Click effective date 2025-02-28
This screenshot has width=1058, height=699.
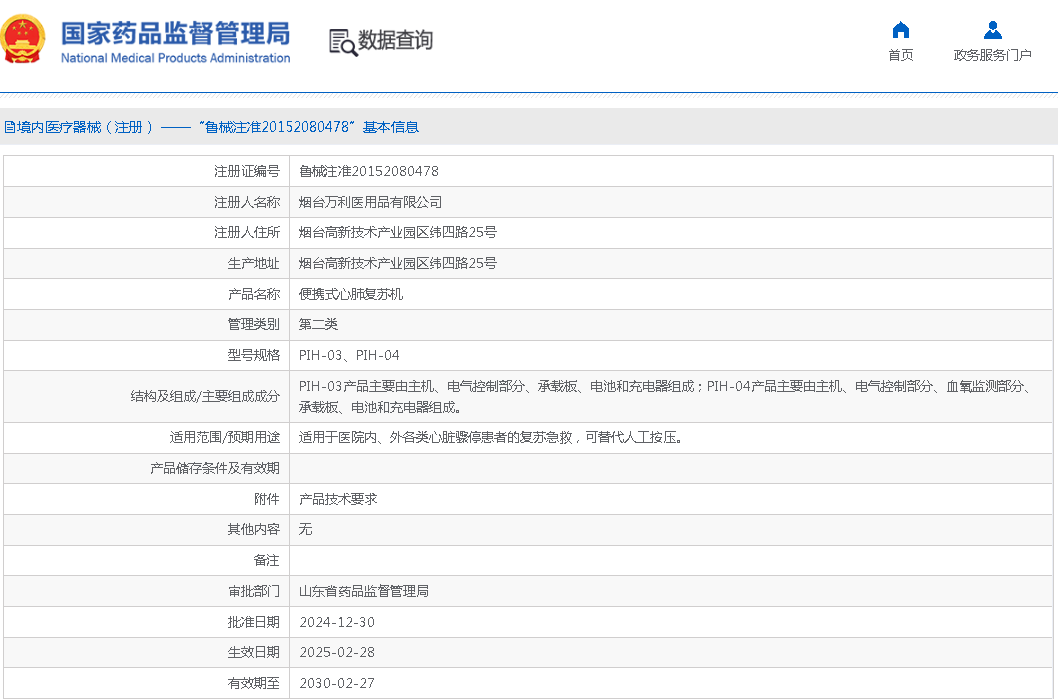click(337, 652)
